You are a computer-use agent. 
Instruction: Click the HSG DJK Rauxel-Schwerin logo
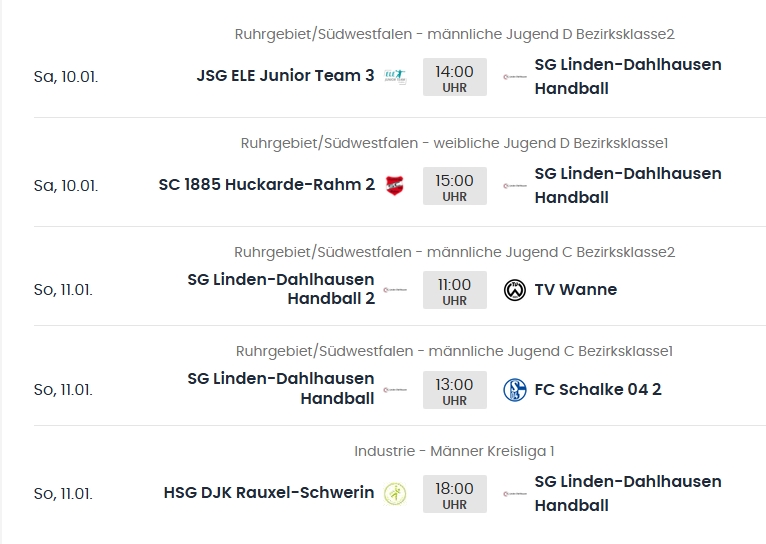point(395,493)
